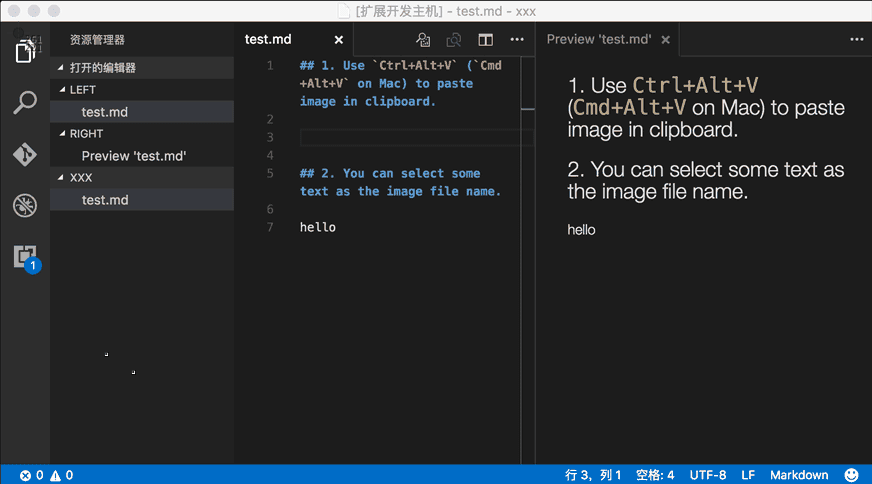Click UTF-8 encoding in status bar
Viewport: 872px width, 484px height.
(x=707, y=475)
